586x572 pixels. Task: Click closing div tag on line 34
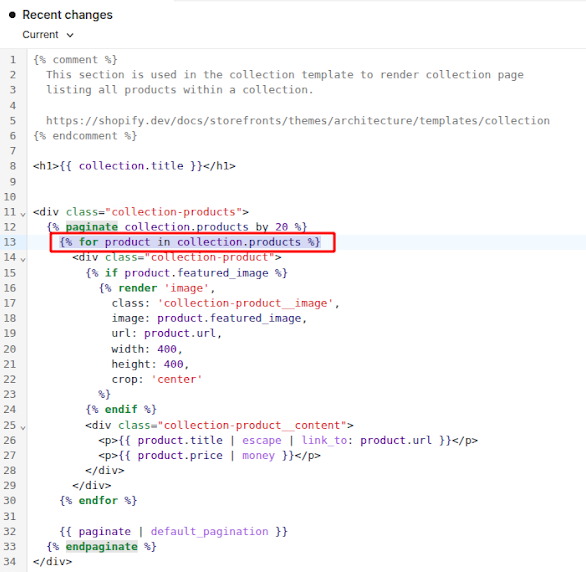(52, 562)
